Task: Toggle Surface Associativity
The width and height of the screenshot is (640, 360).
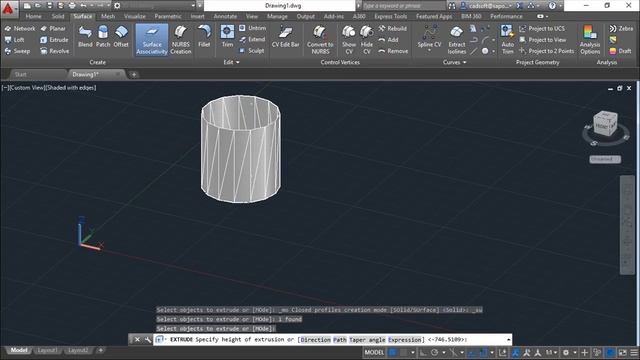Action: (152, 40)
